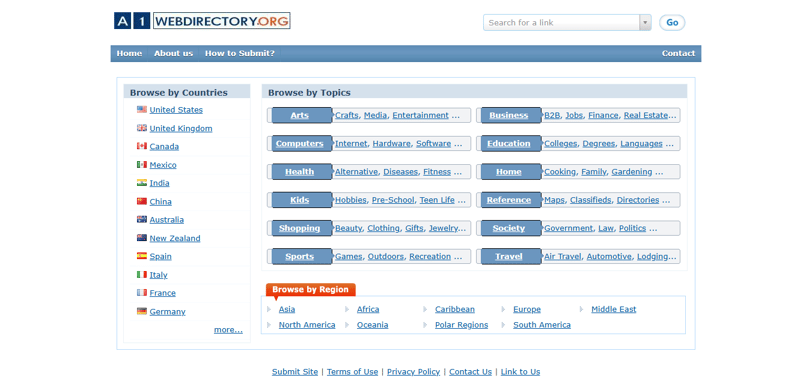The height and width of the screenshot is (384, 812).
Task: Open the Kids topic button
Action: coord(301,200)
